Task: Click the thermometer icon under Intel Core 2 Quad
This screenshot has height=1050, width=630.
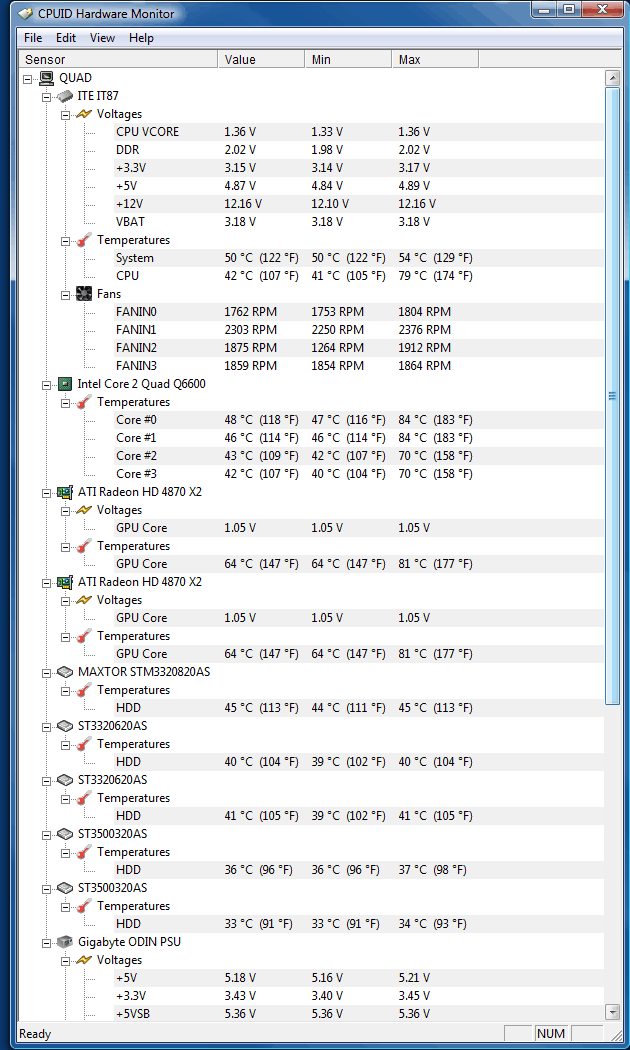Action: coord(84,402)
